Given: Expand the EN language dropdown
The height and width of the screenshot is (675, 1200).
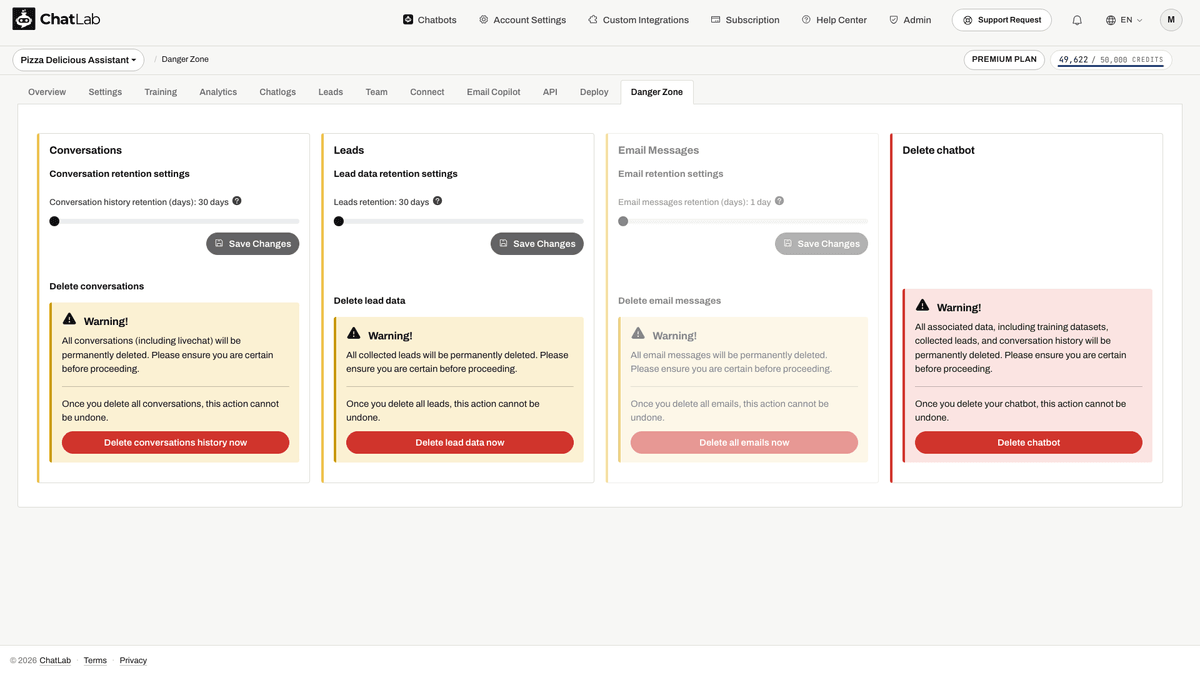Looking at the screenshot, I should point(1125,20).
